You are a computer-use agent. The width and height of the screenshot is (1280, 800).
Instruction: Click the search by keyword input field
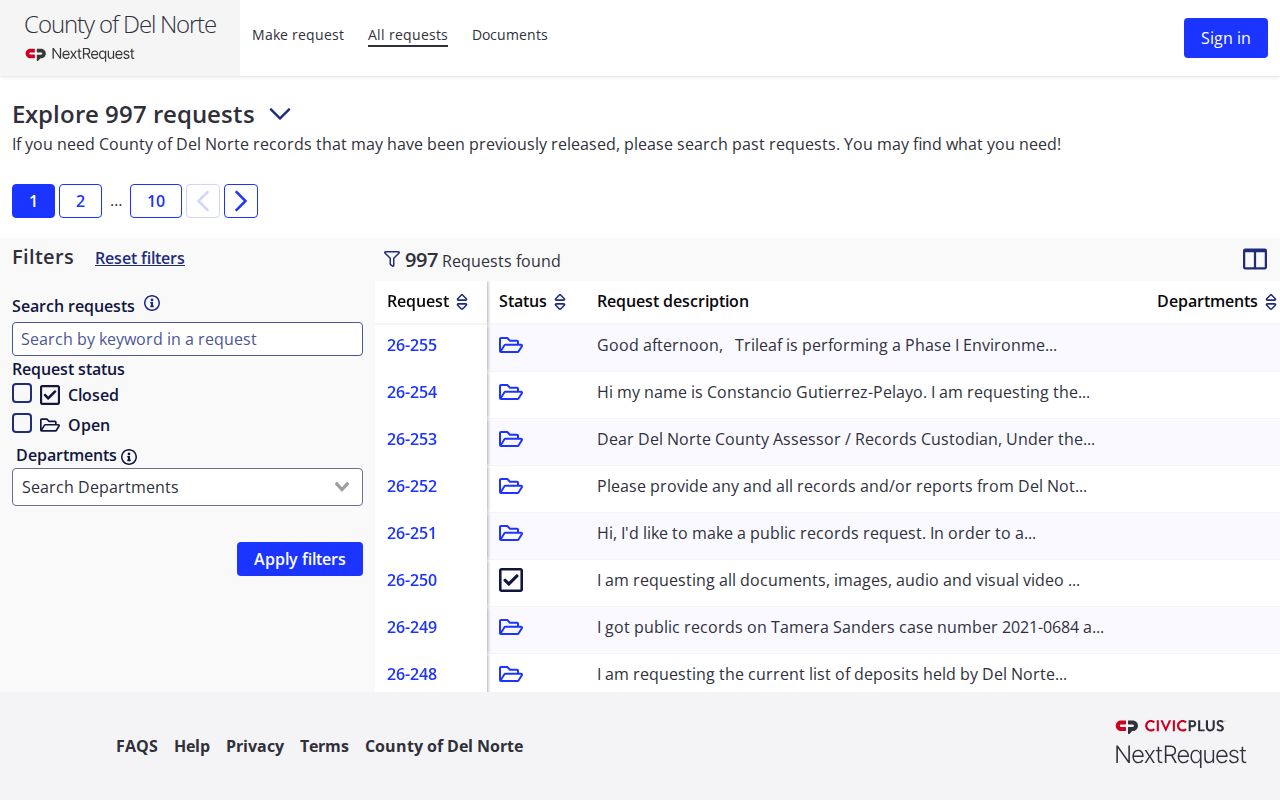point(187,339)
